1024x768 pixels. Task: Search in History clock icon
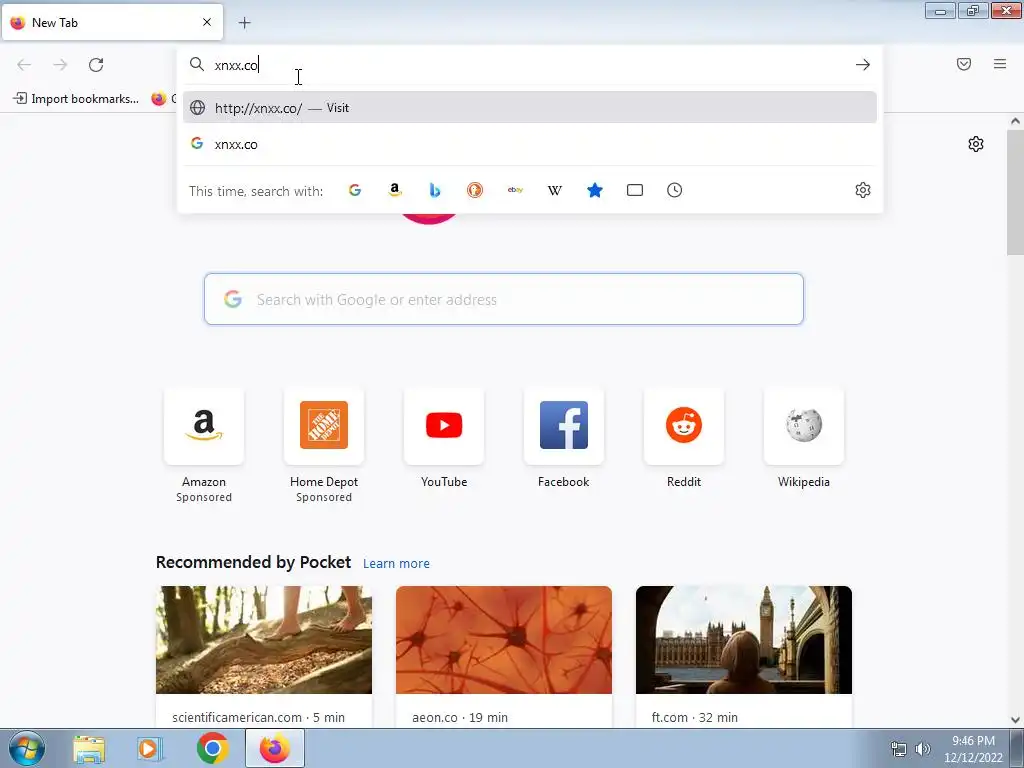click(x=675, y=190)
